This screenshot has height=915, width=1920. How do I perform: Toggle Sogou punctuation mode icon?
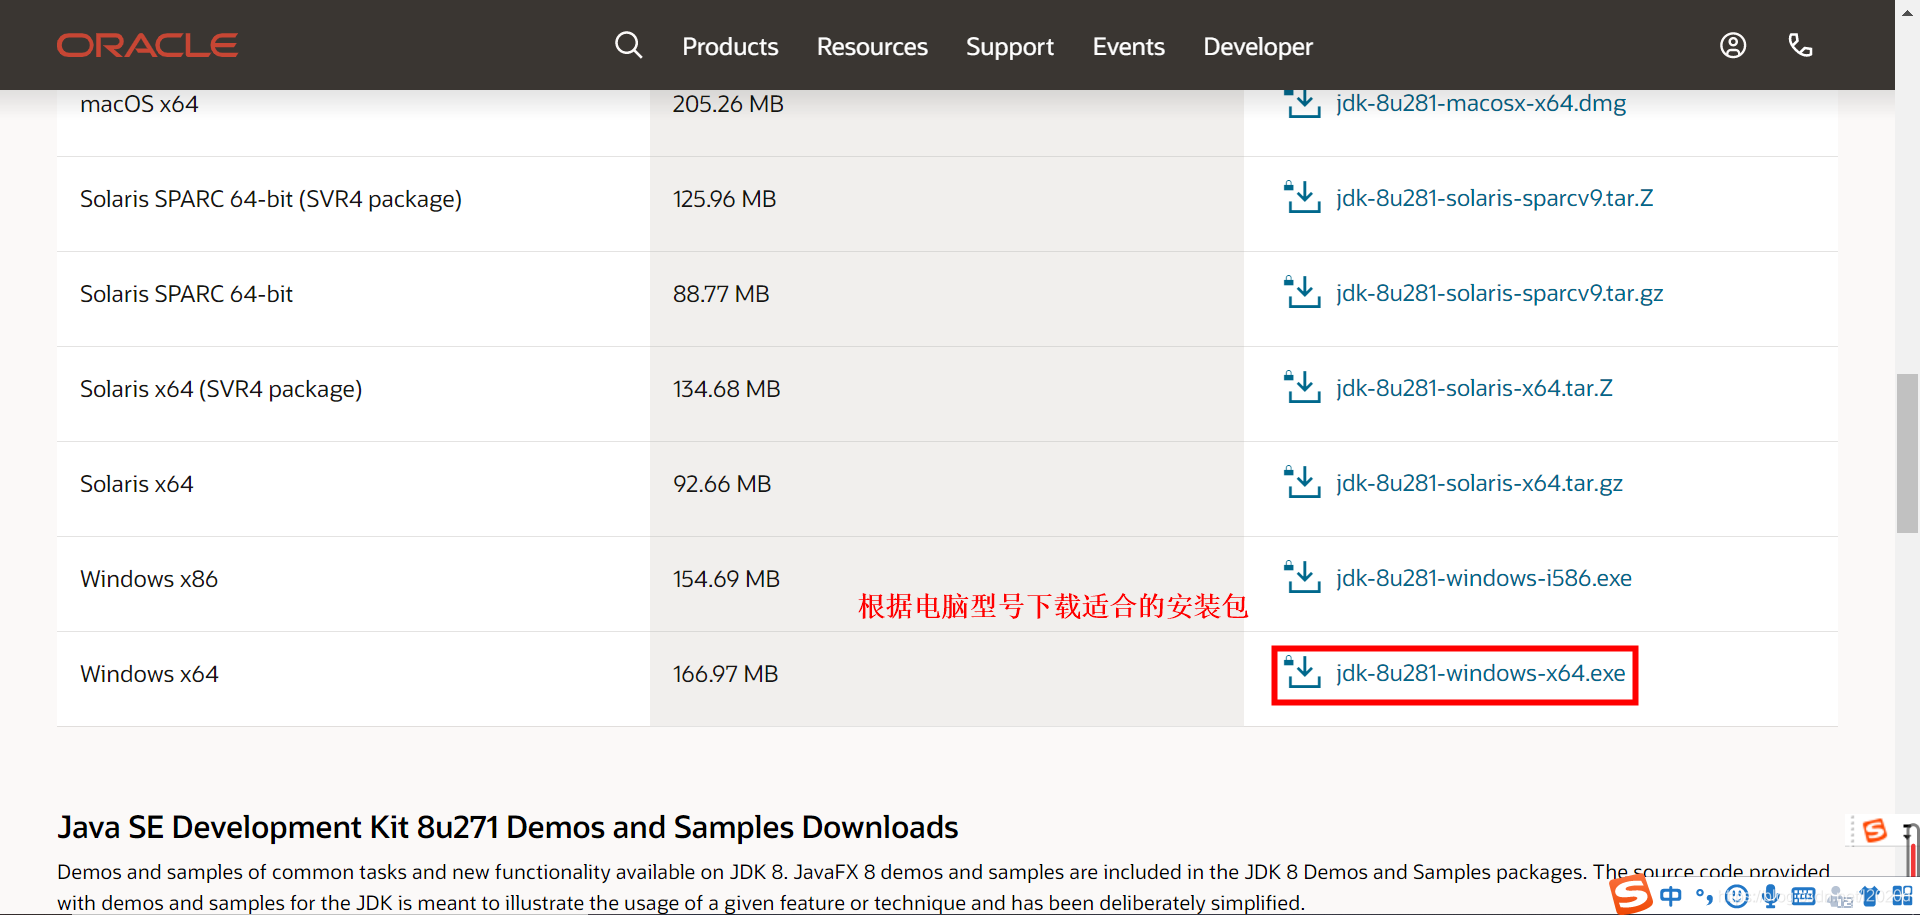[1704, 896]
